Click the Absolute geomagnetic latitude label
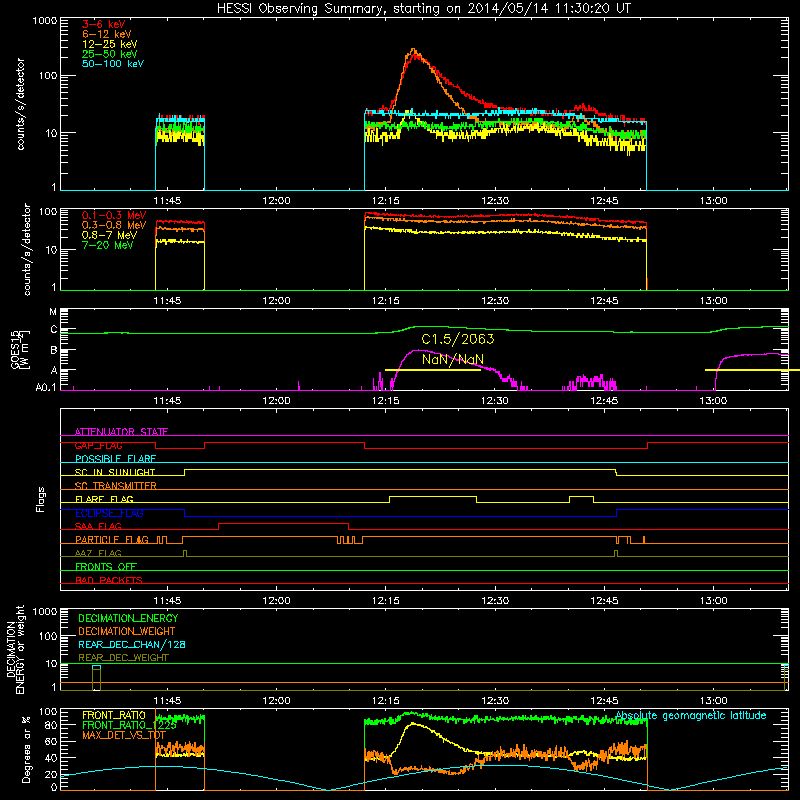The height and width of the screenshot is (800, 800). (691, 716)
